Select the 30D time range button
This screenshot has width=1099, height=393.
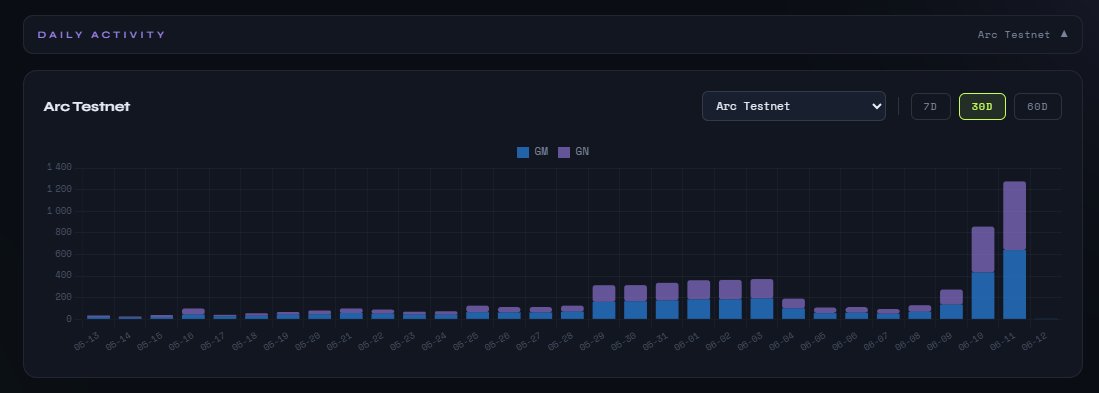click(982, 106)
